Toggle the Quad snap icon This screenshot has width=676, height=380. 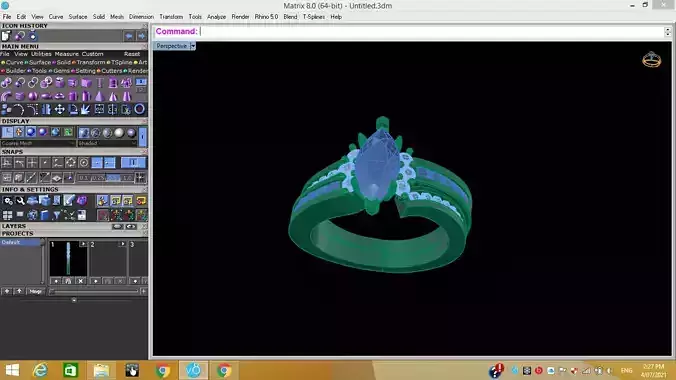tap(71, 163)
